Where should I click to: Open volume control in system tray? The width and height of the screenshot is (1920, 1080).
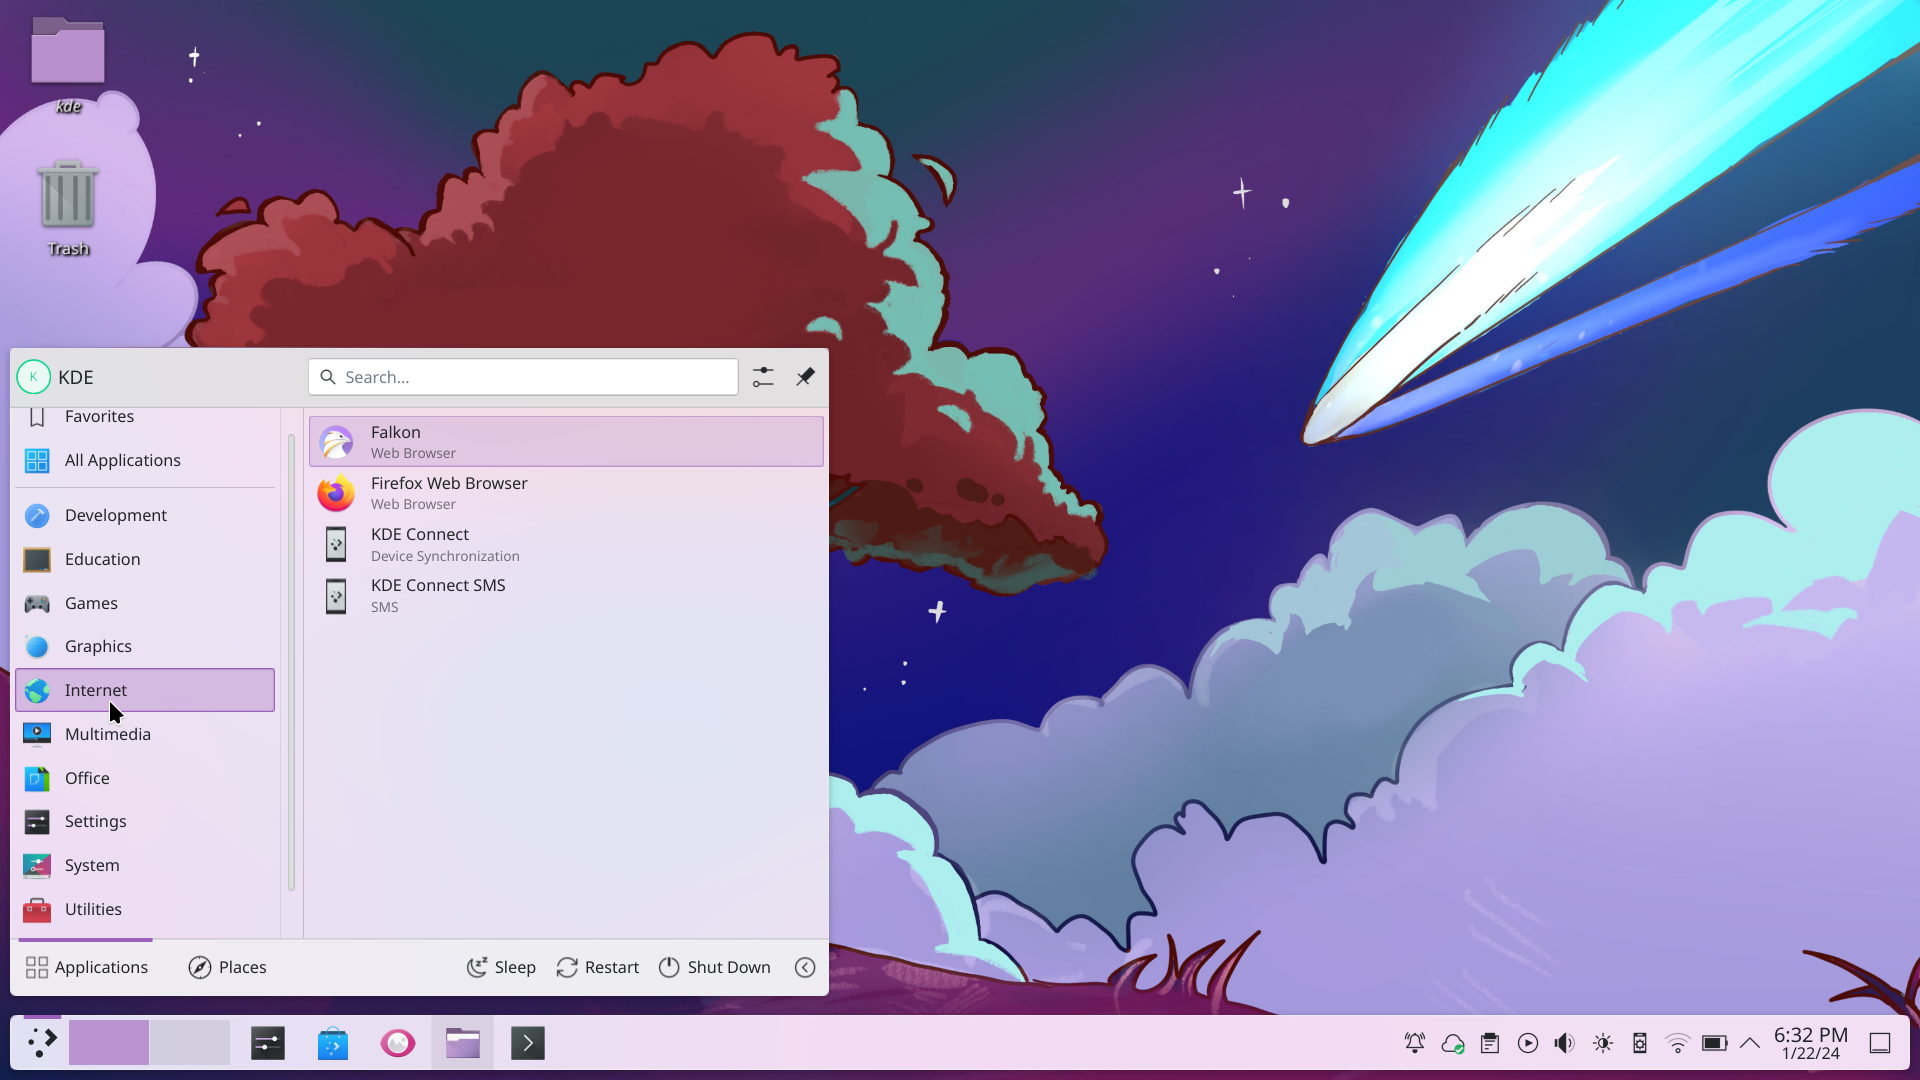click(x=1565, y=1043)
